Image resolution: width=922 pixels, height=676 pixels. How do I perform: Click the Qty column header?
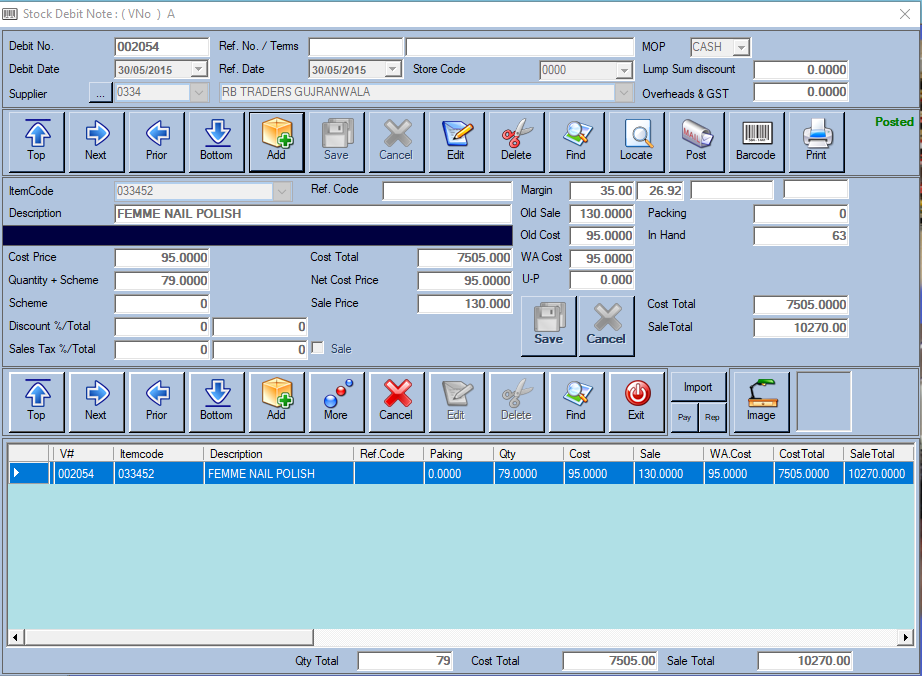point(528,454)
